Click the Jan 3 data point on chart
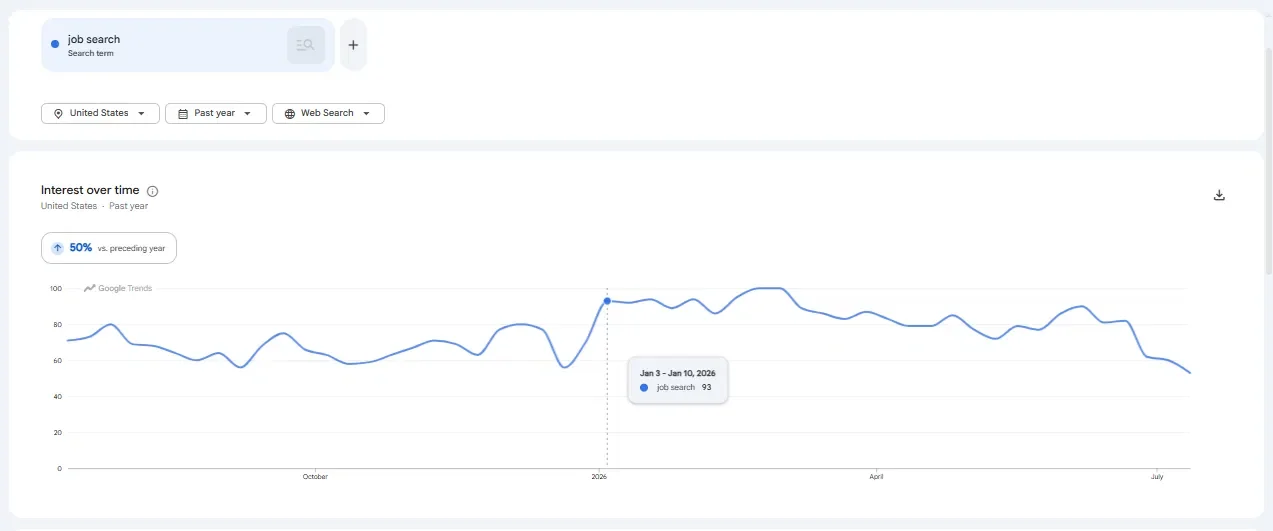 coord(607,301)
